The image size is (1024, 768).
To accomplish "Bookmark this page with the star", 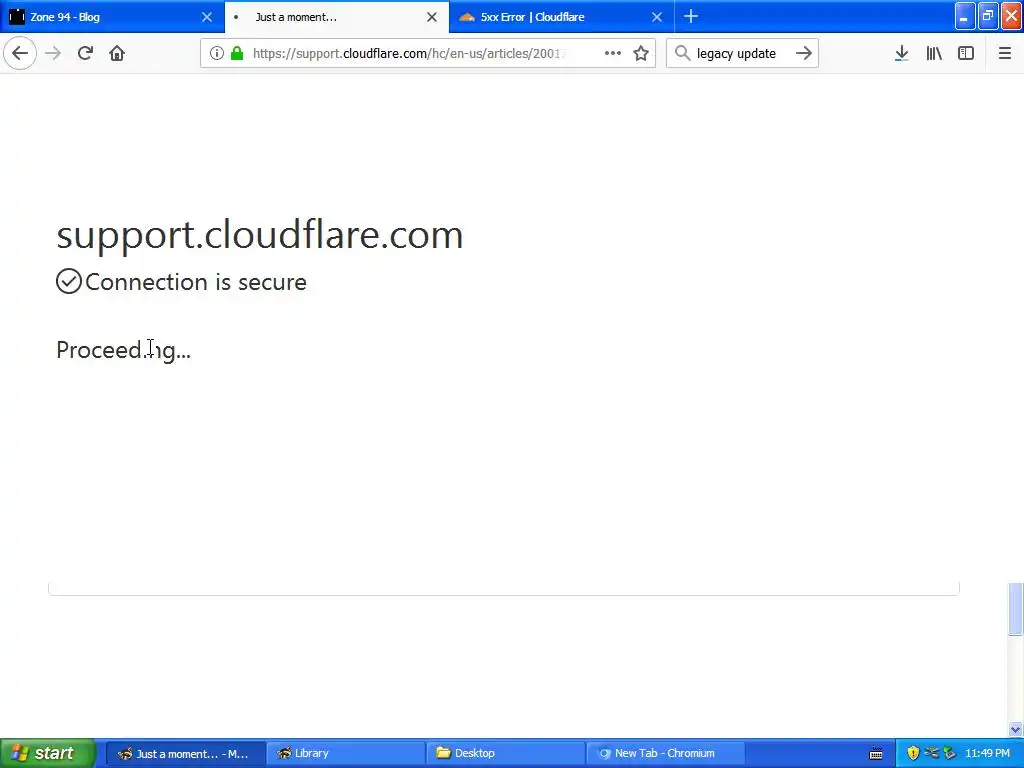I will click(x=641, y=53).
